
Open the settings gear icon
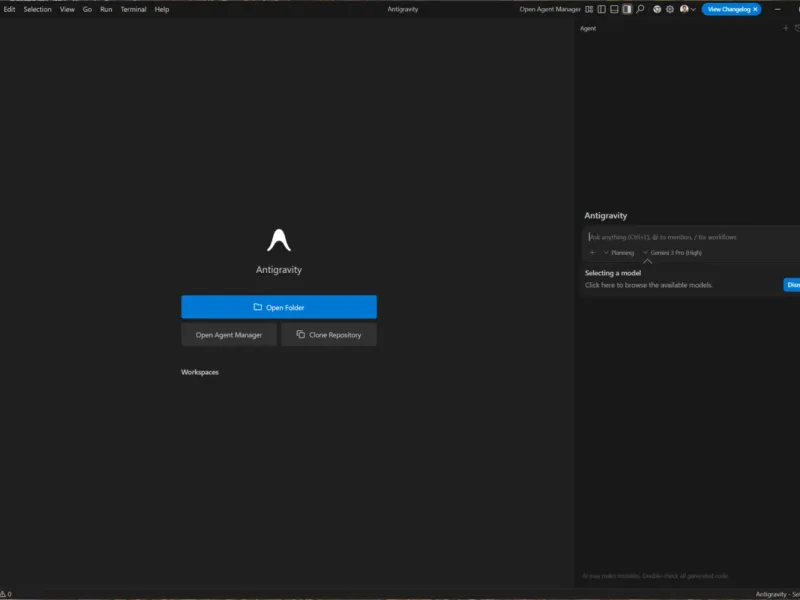(670, 9)
